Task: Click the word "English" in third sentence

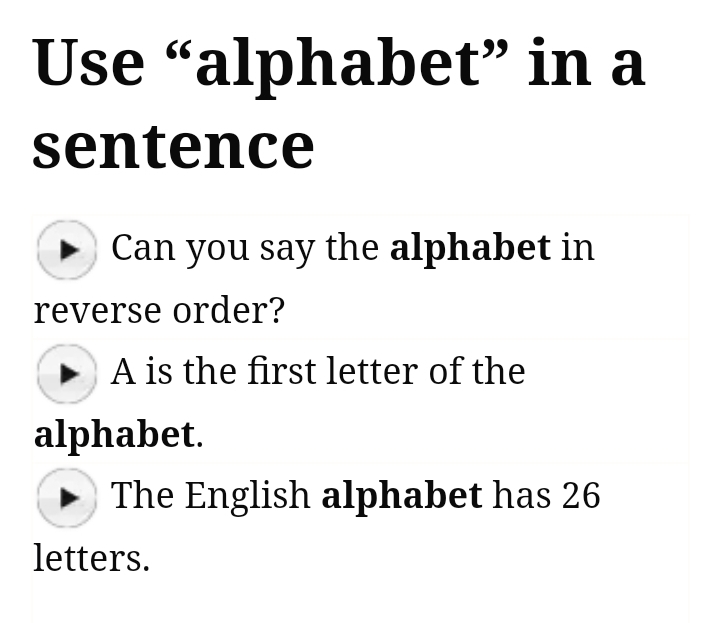Action: [247, 496]
